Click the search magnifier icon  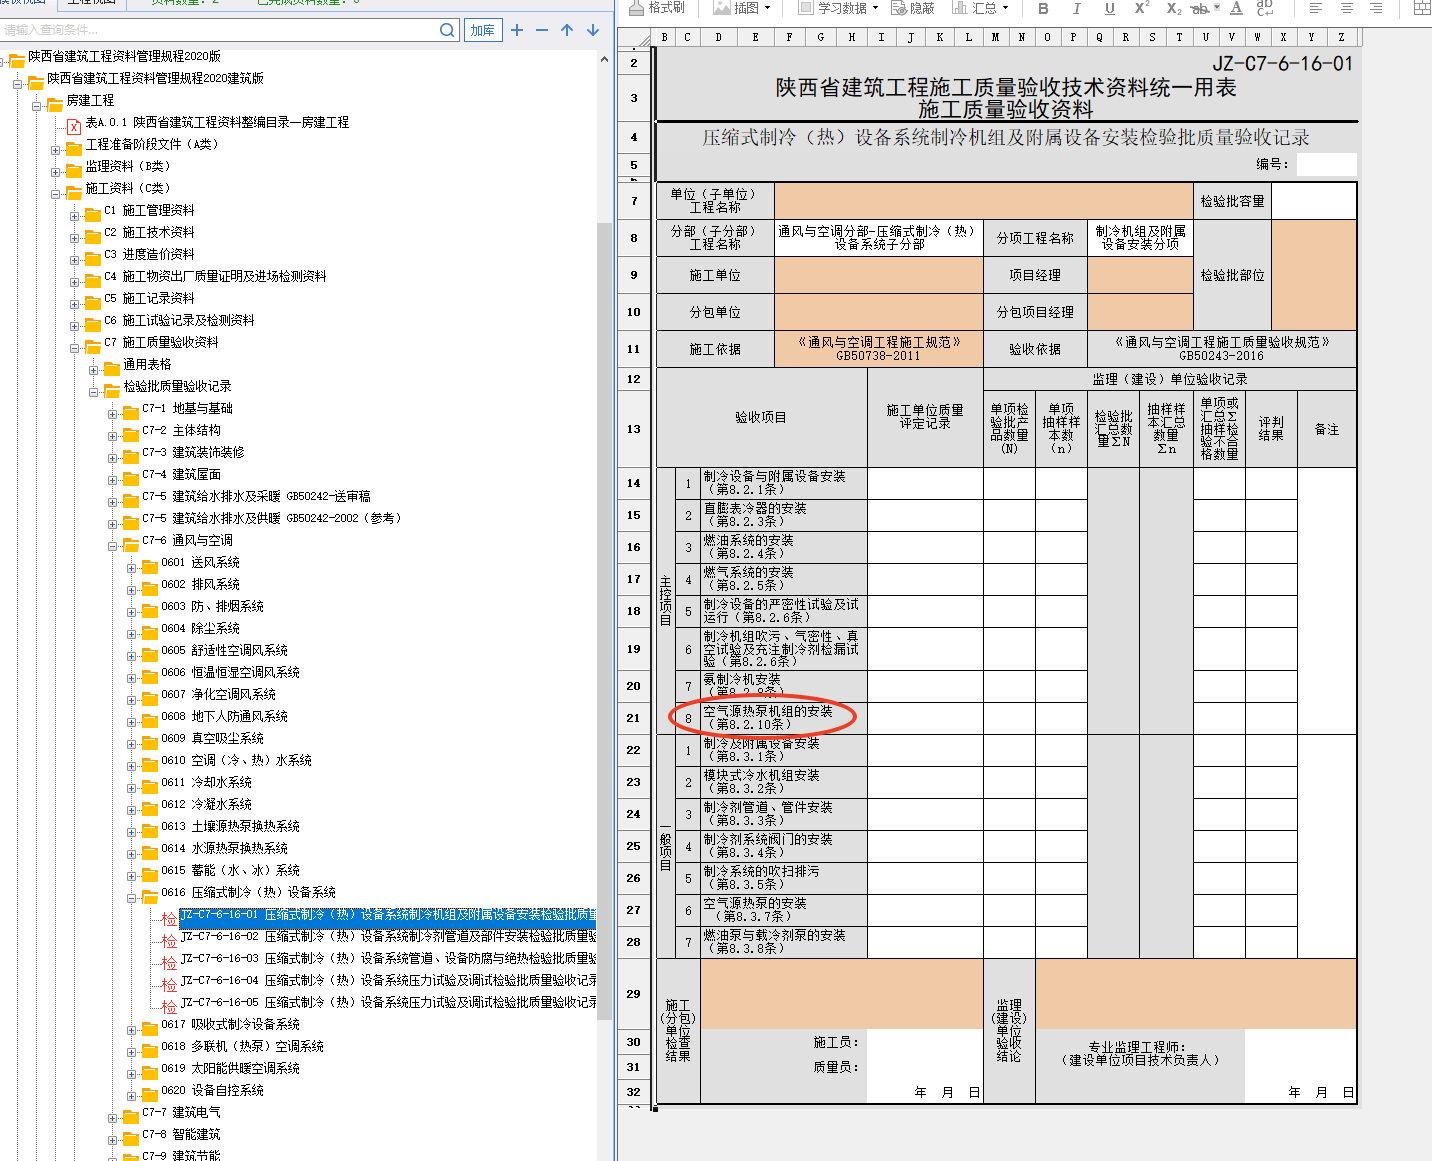coord(447,30)
